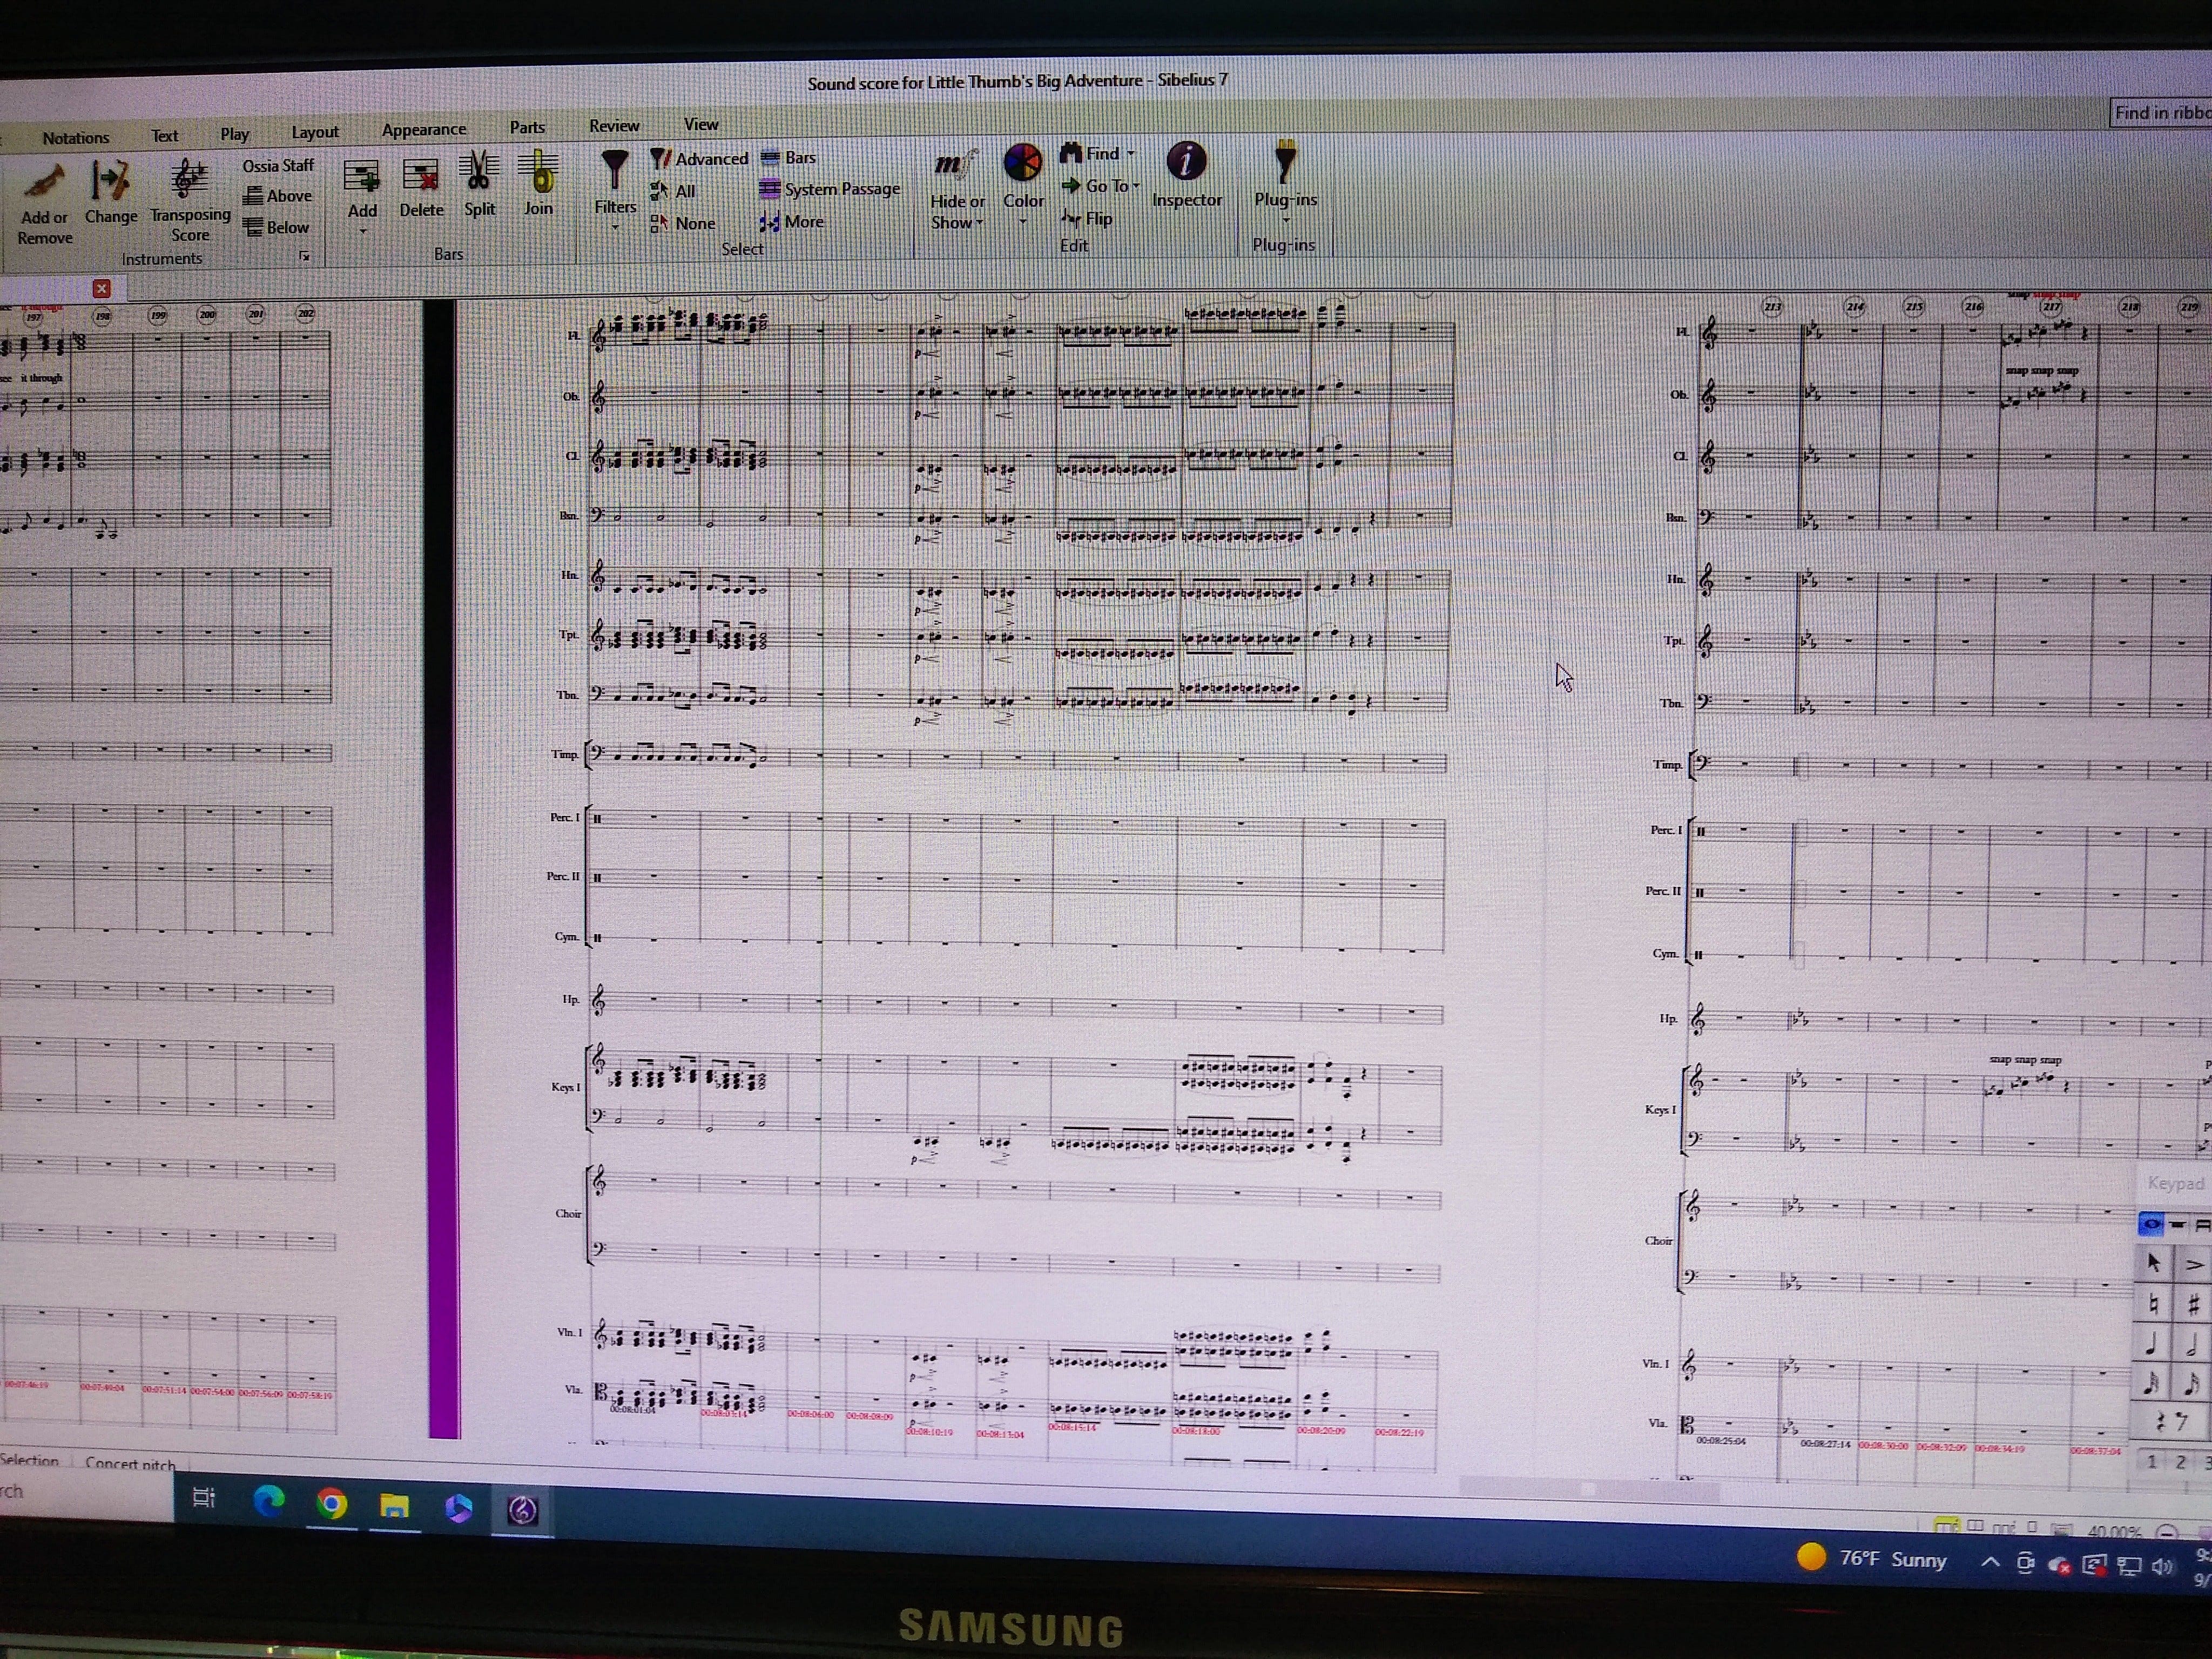Click the Add bars icon
This screenshot has width=2212, height=1659.
(x=361, y=177)
